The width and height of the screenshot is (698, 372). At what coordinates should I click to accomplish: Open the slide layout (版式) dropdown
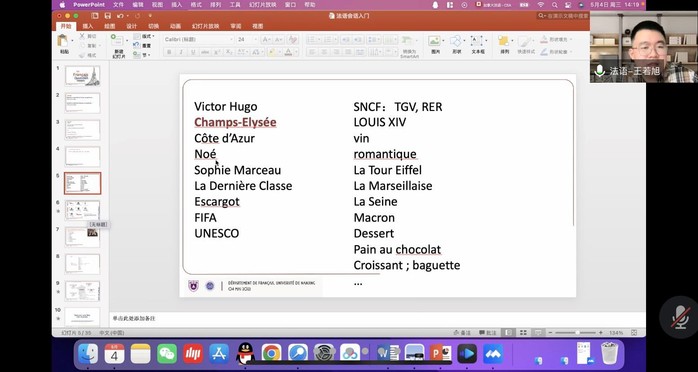(144, 36)
